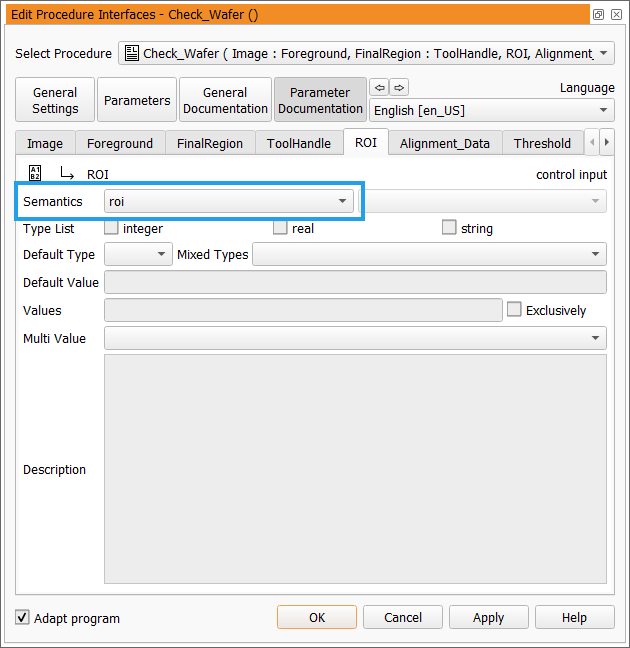Click inside the Description text area
The height and width of the screenshot is (648, 630).
pos(355,469)
